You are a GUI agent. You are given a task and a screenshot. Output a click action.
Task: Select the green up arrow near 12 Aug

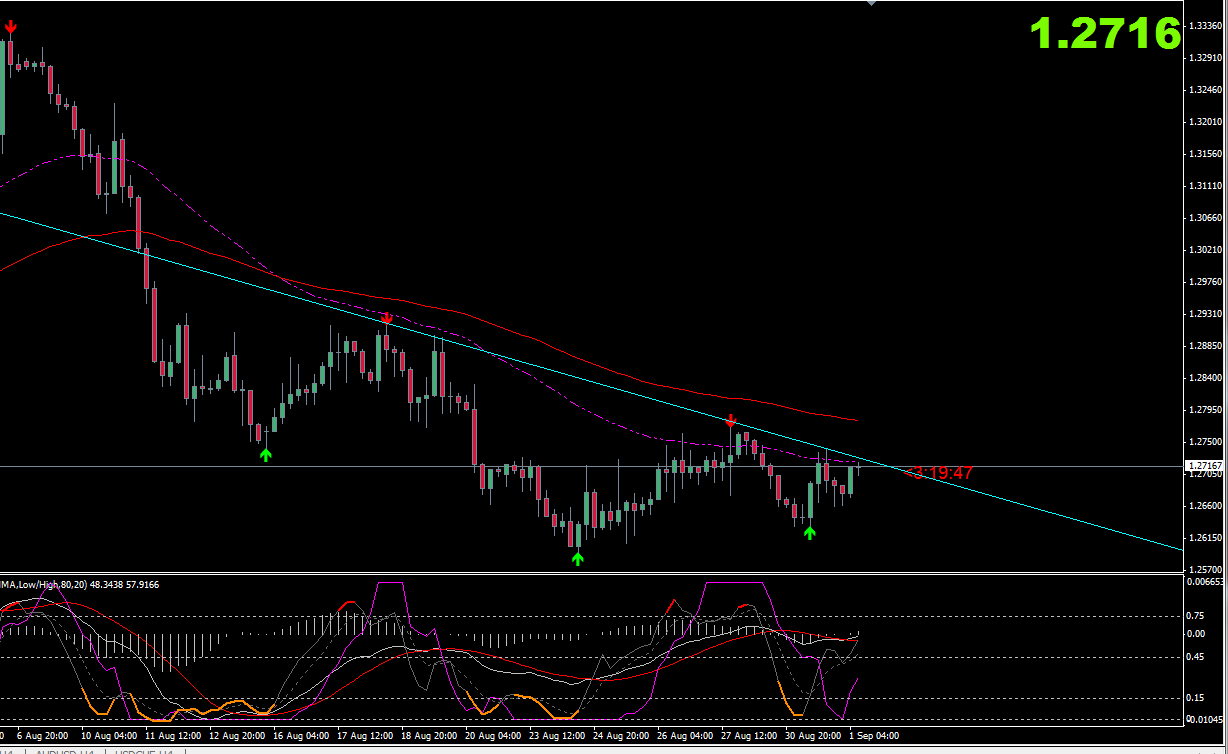pyautogui.click(x=265, y=454)
